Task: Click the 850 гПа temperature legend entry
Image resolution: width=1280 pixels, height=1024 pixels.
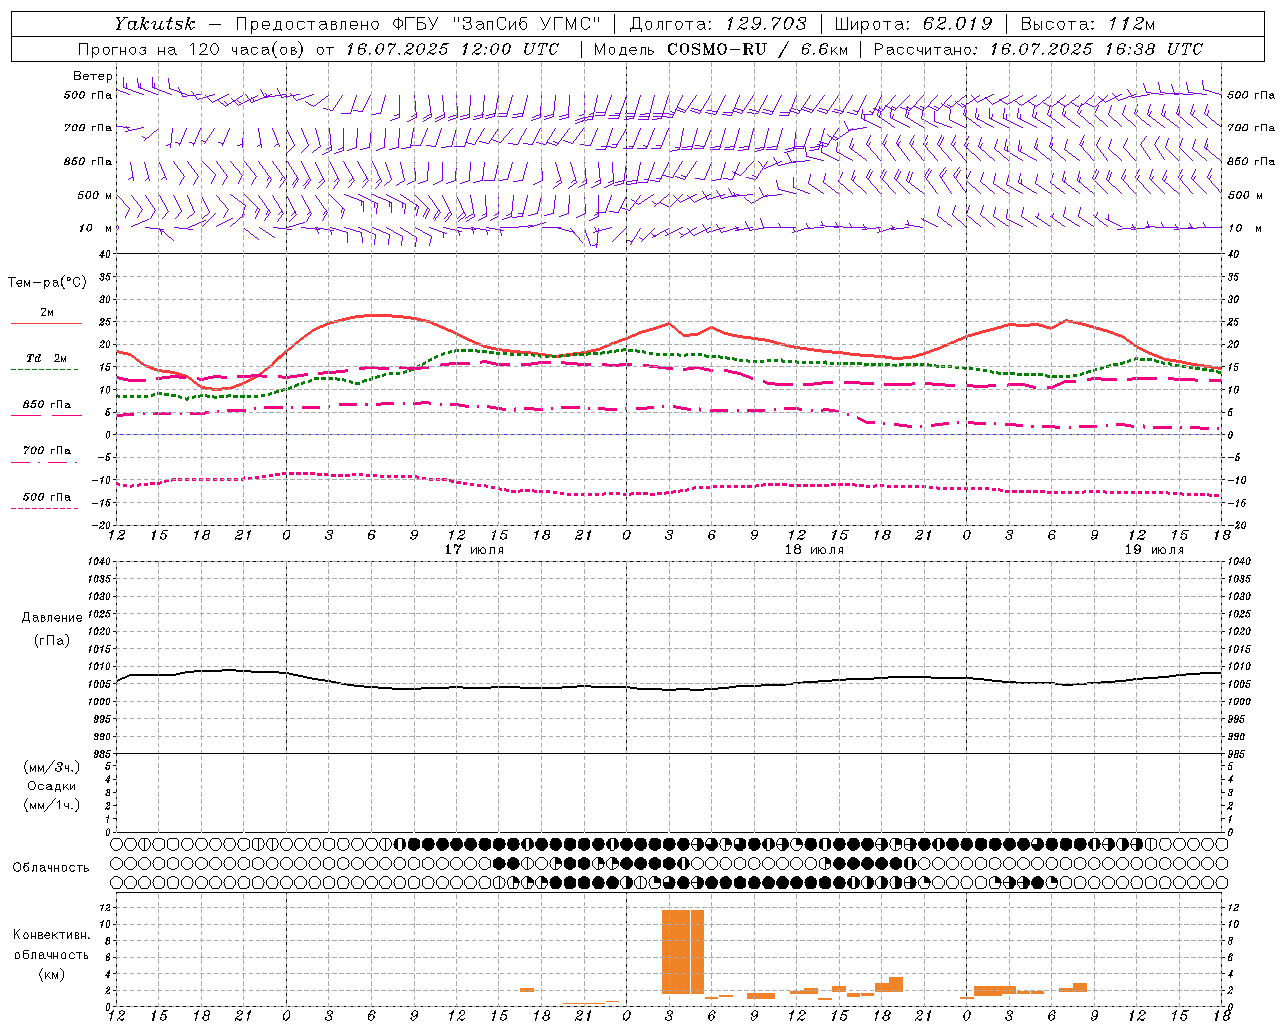Action: coord(47,405)
